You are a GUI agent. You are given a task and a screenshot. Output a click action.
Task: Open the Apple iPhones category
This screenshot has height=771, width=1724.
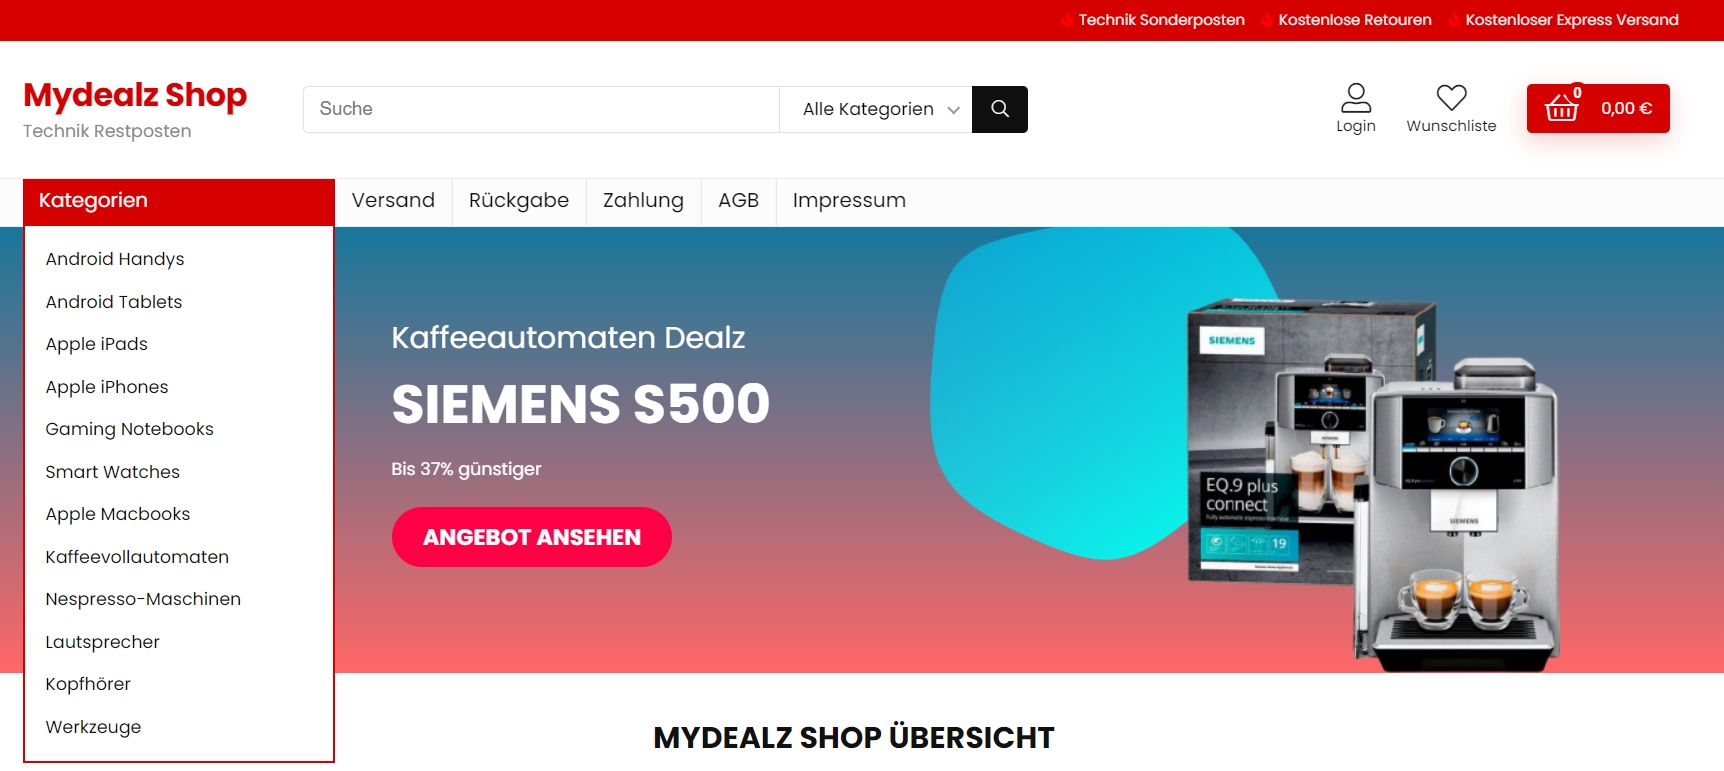[x=107, y=387]
